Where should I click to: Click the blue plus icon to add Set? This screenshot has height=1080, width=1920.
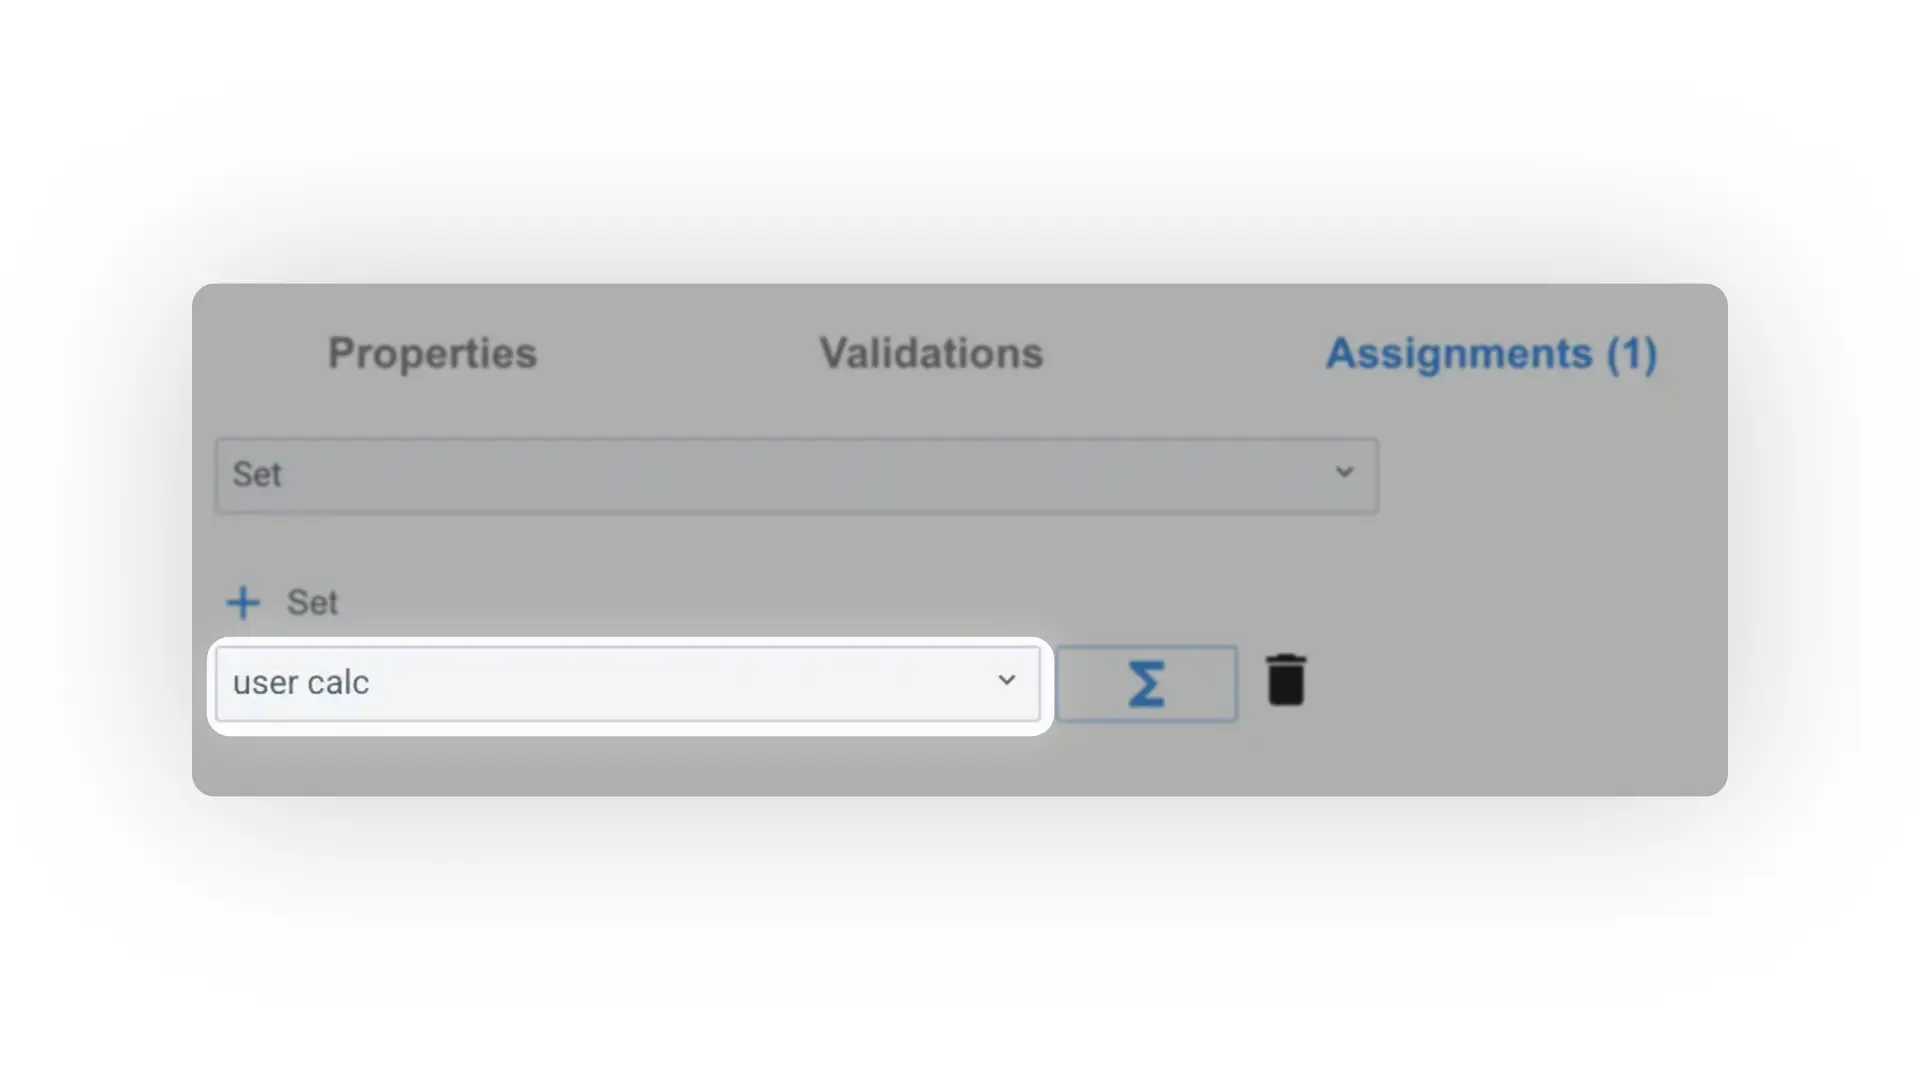click(x=243, y=602)
